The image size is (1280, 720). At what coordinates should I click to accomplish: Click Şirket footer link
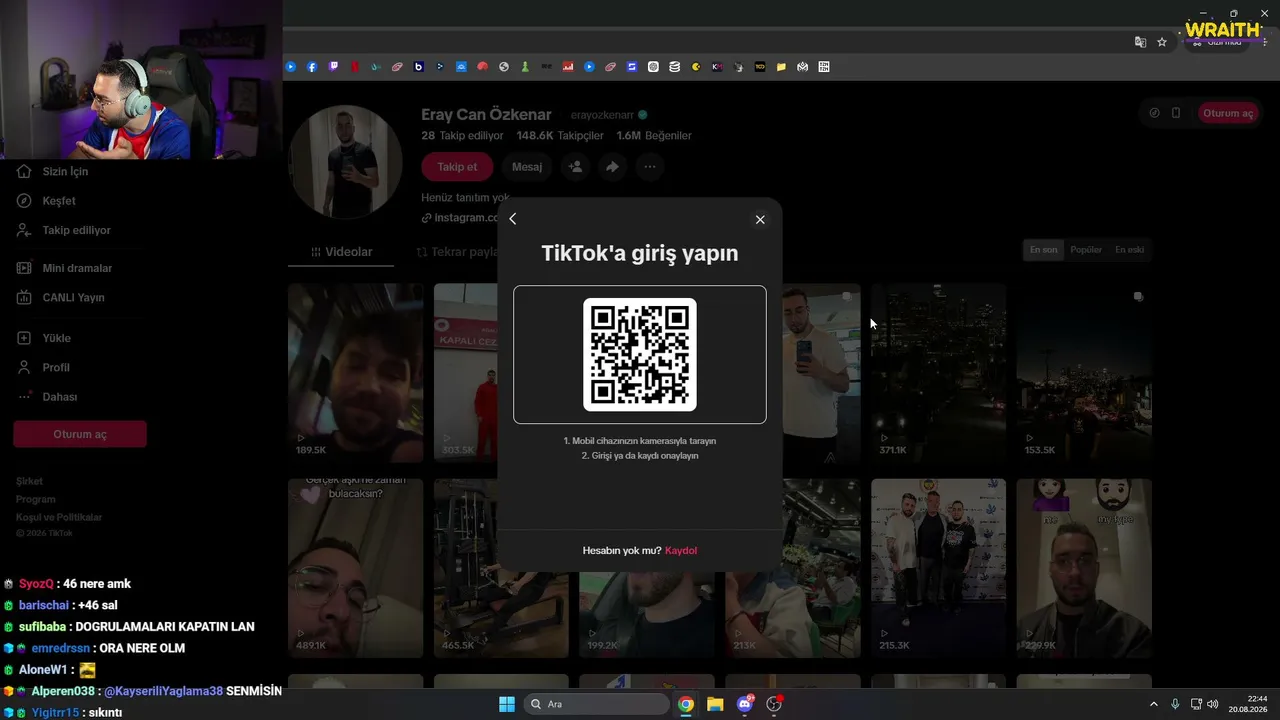click(x=29, y=481)
